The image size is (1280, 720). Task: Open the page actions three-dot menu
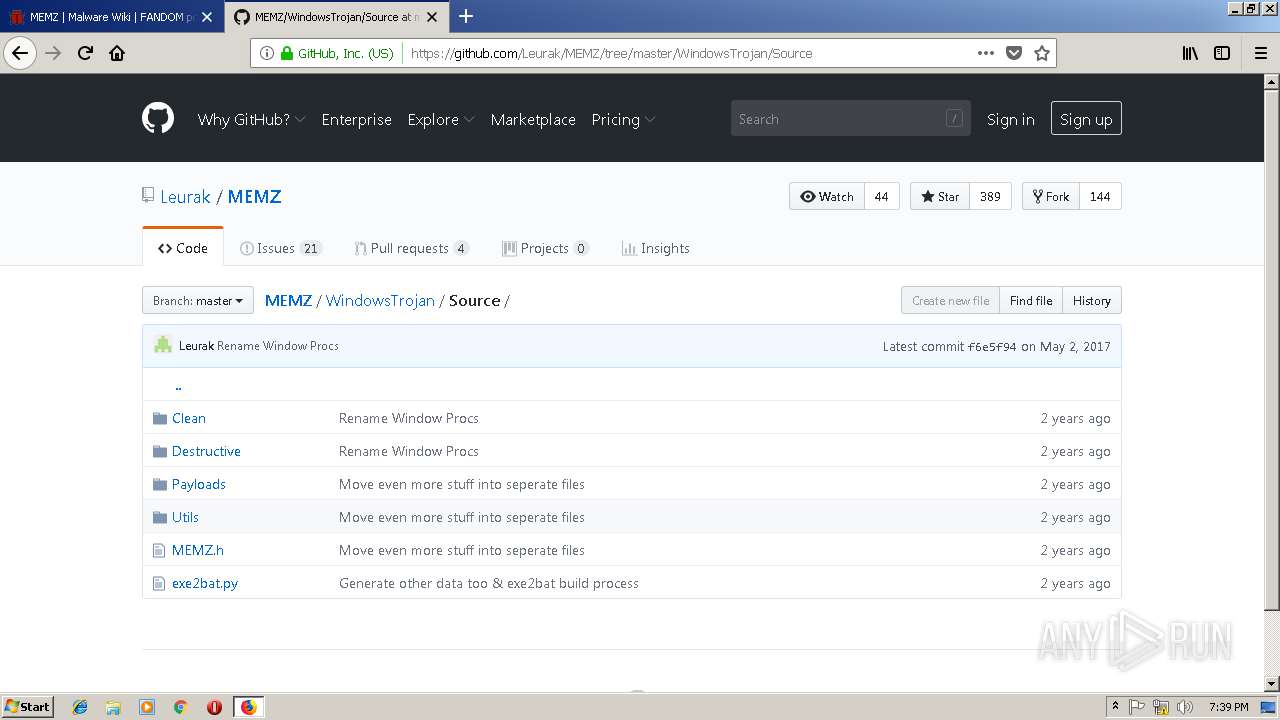[986, 54]
